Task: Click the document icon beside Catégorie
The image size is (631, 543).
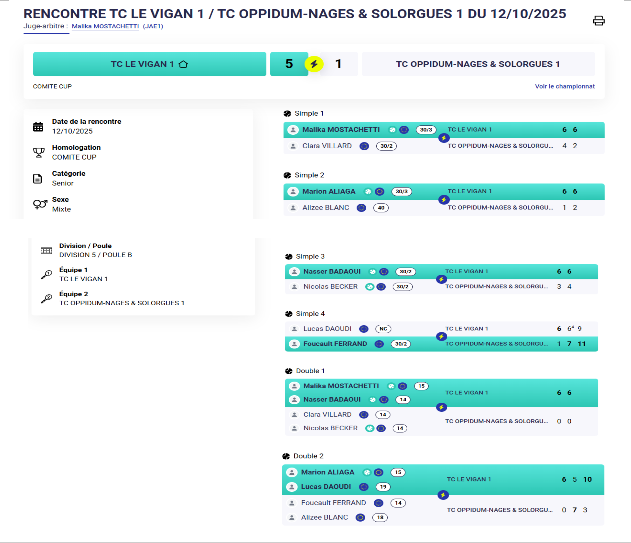Action: pos(38,177)
